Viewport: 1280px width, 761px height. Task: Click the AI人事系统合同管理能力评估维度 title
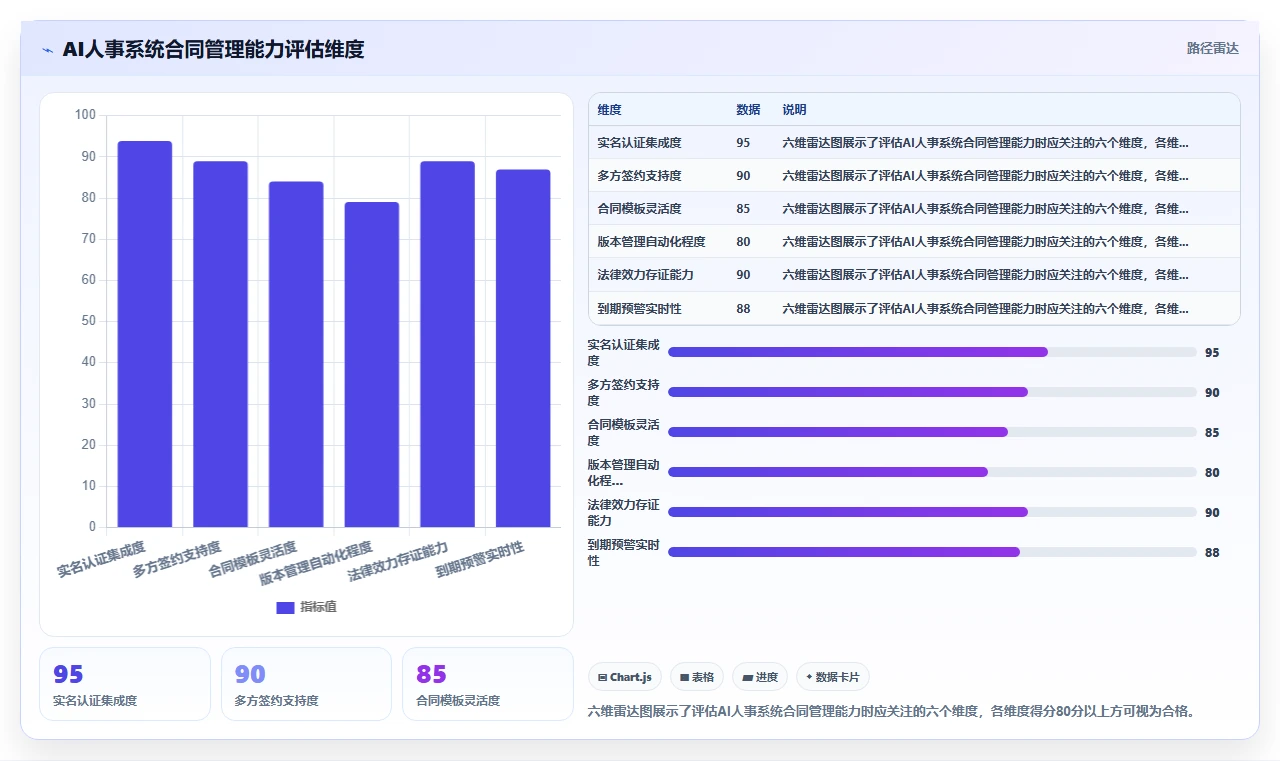pos(213,49)
